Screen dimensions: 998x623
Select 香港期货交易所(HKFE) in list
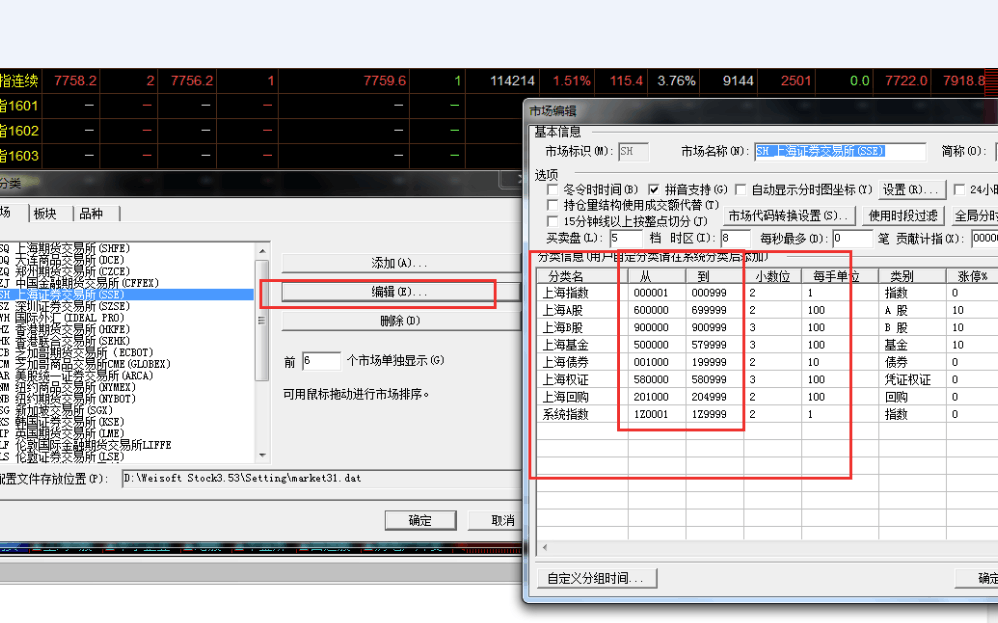127,329
